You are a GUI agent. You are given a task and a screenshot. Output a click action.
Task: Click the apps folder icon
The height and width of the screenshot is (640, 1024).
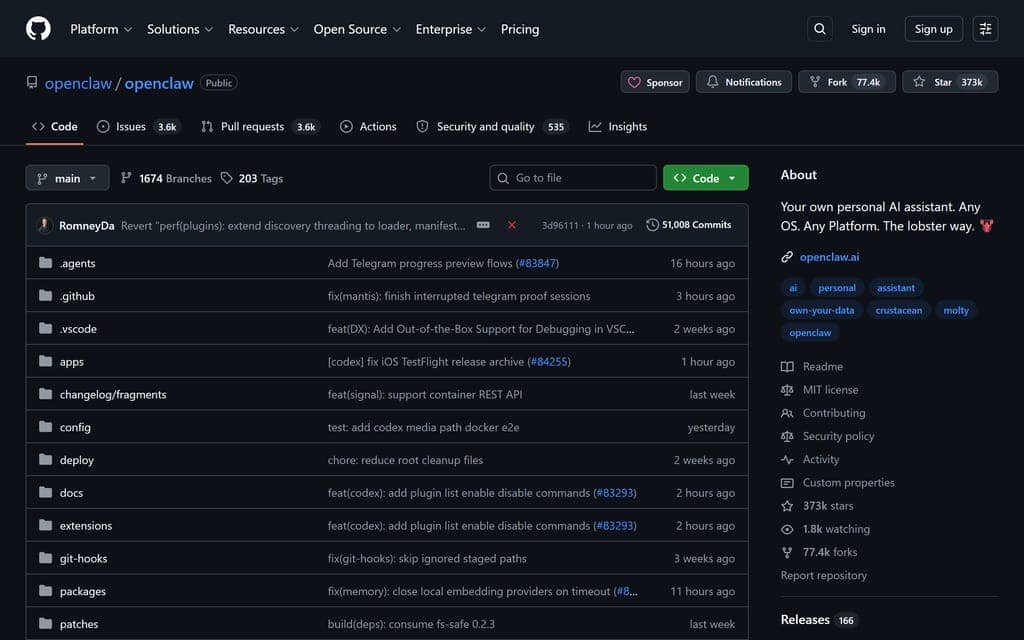[x=45, y=361]
